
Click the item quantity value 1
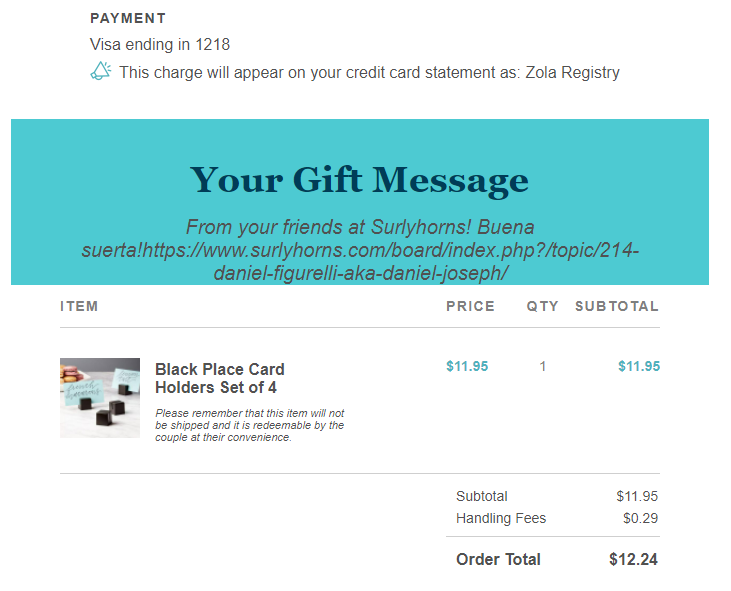coord(543,366)
